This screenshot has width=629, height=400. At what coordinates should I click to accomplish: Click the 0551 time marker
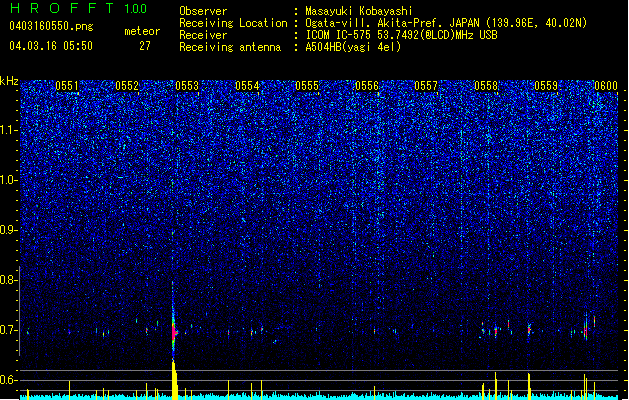click(67, 86)
